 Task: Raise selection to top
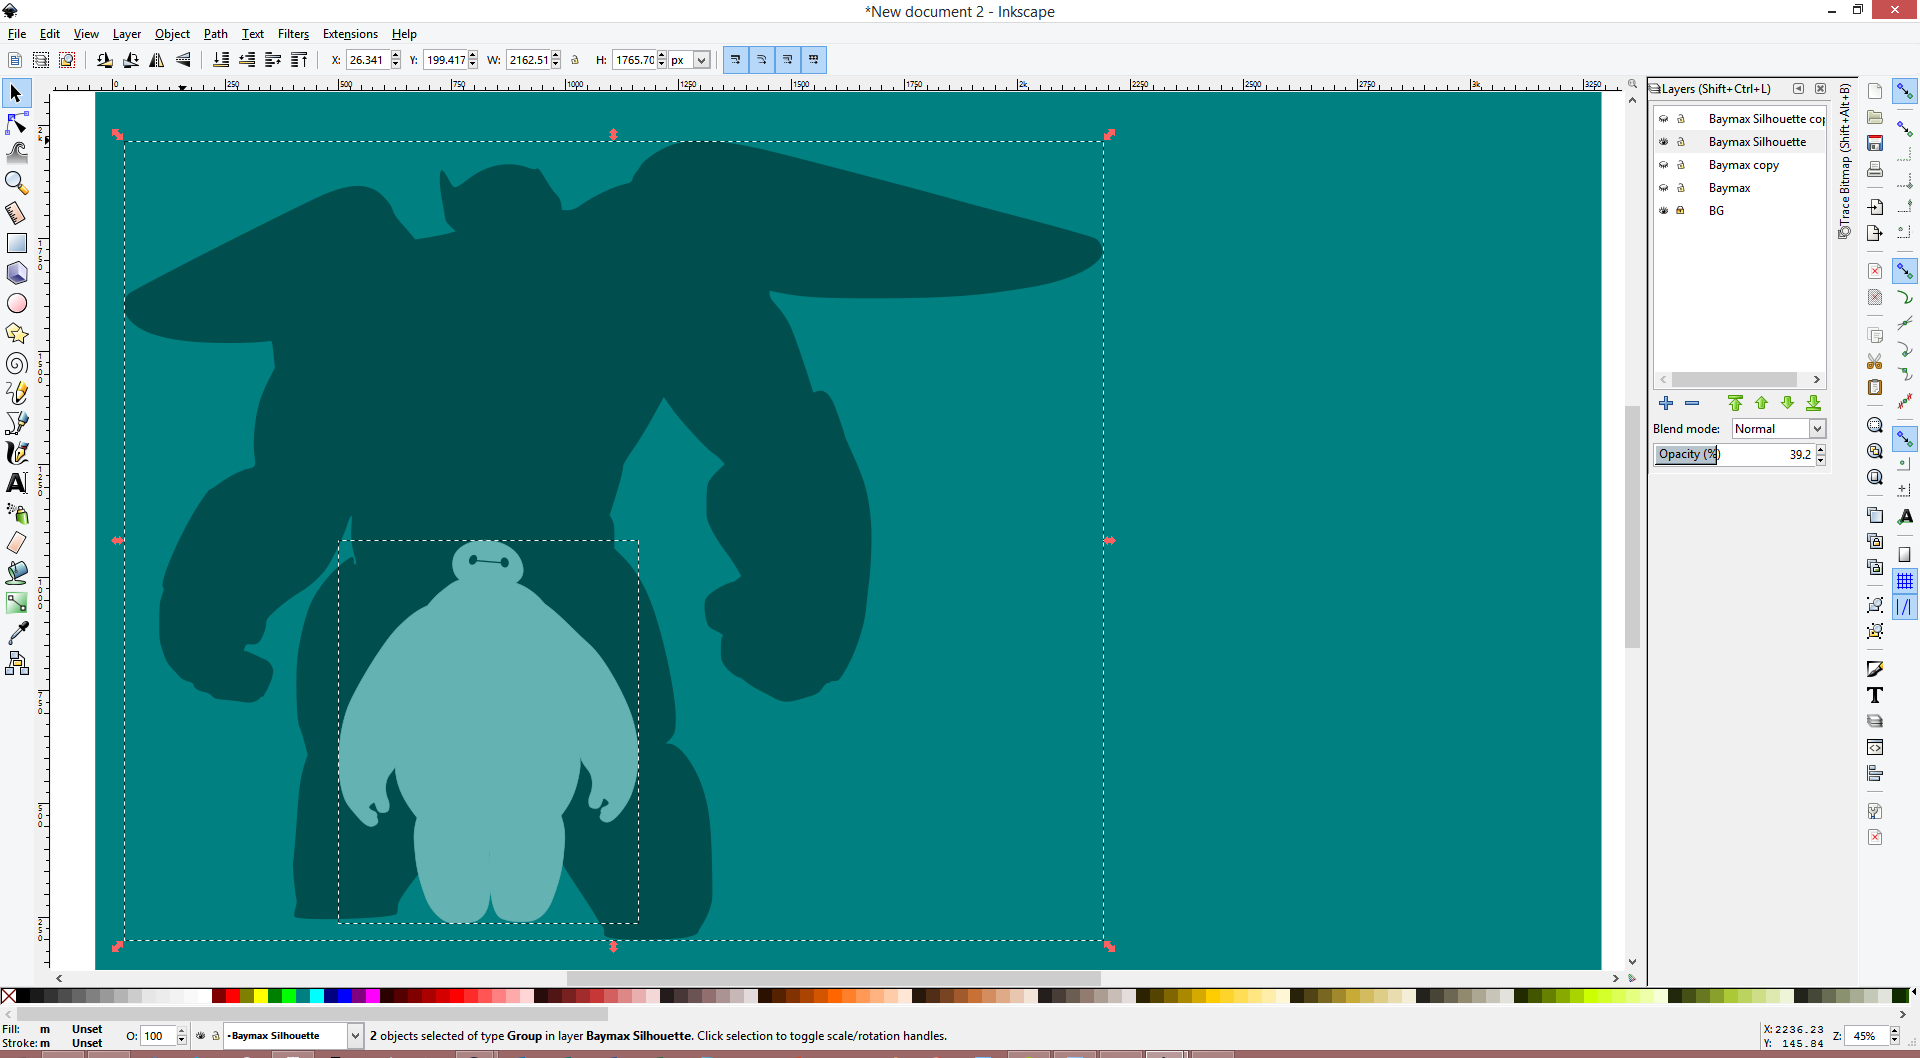(299, 60)
